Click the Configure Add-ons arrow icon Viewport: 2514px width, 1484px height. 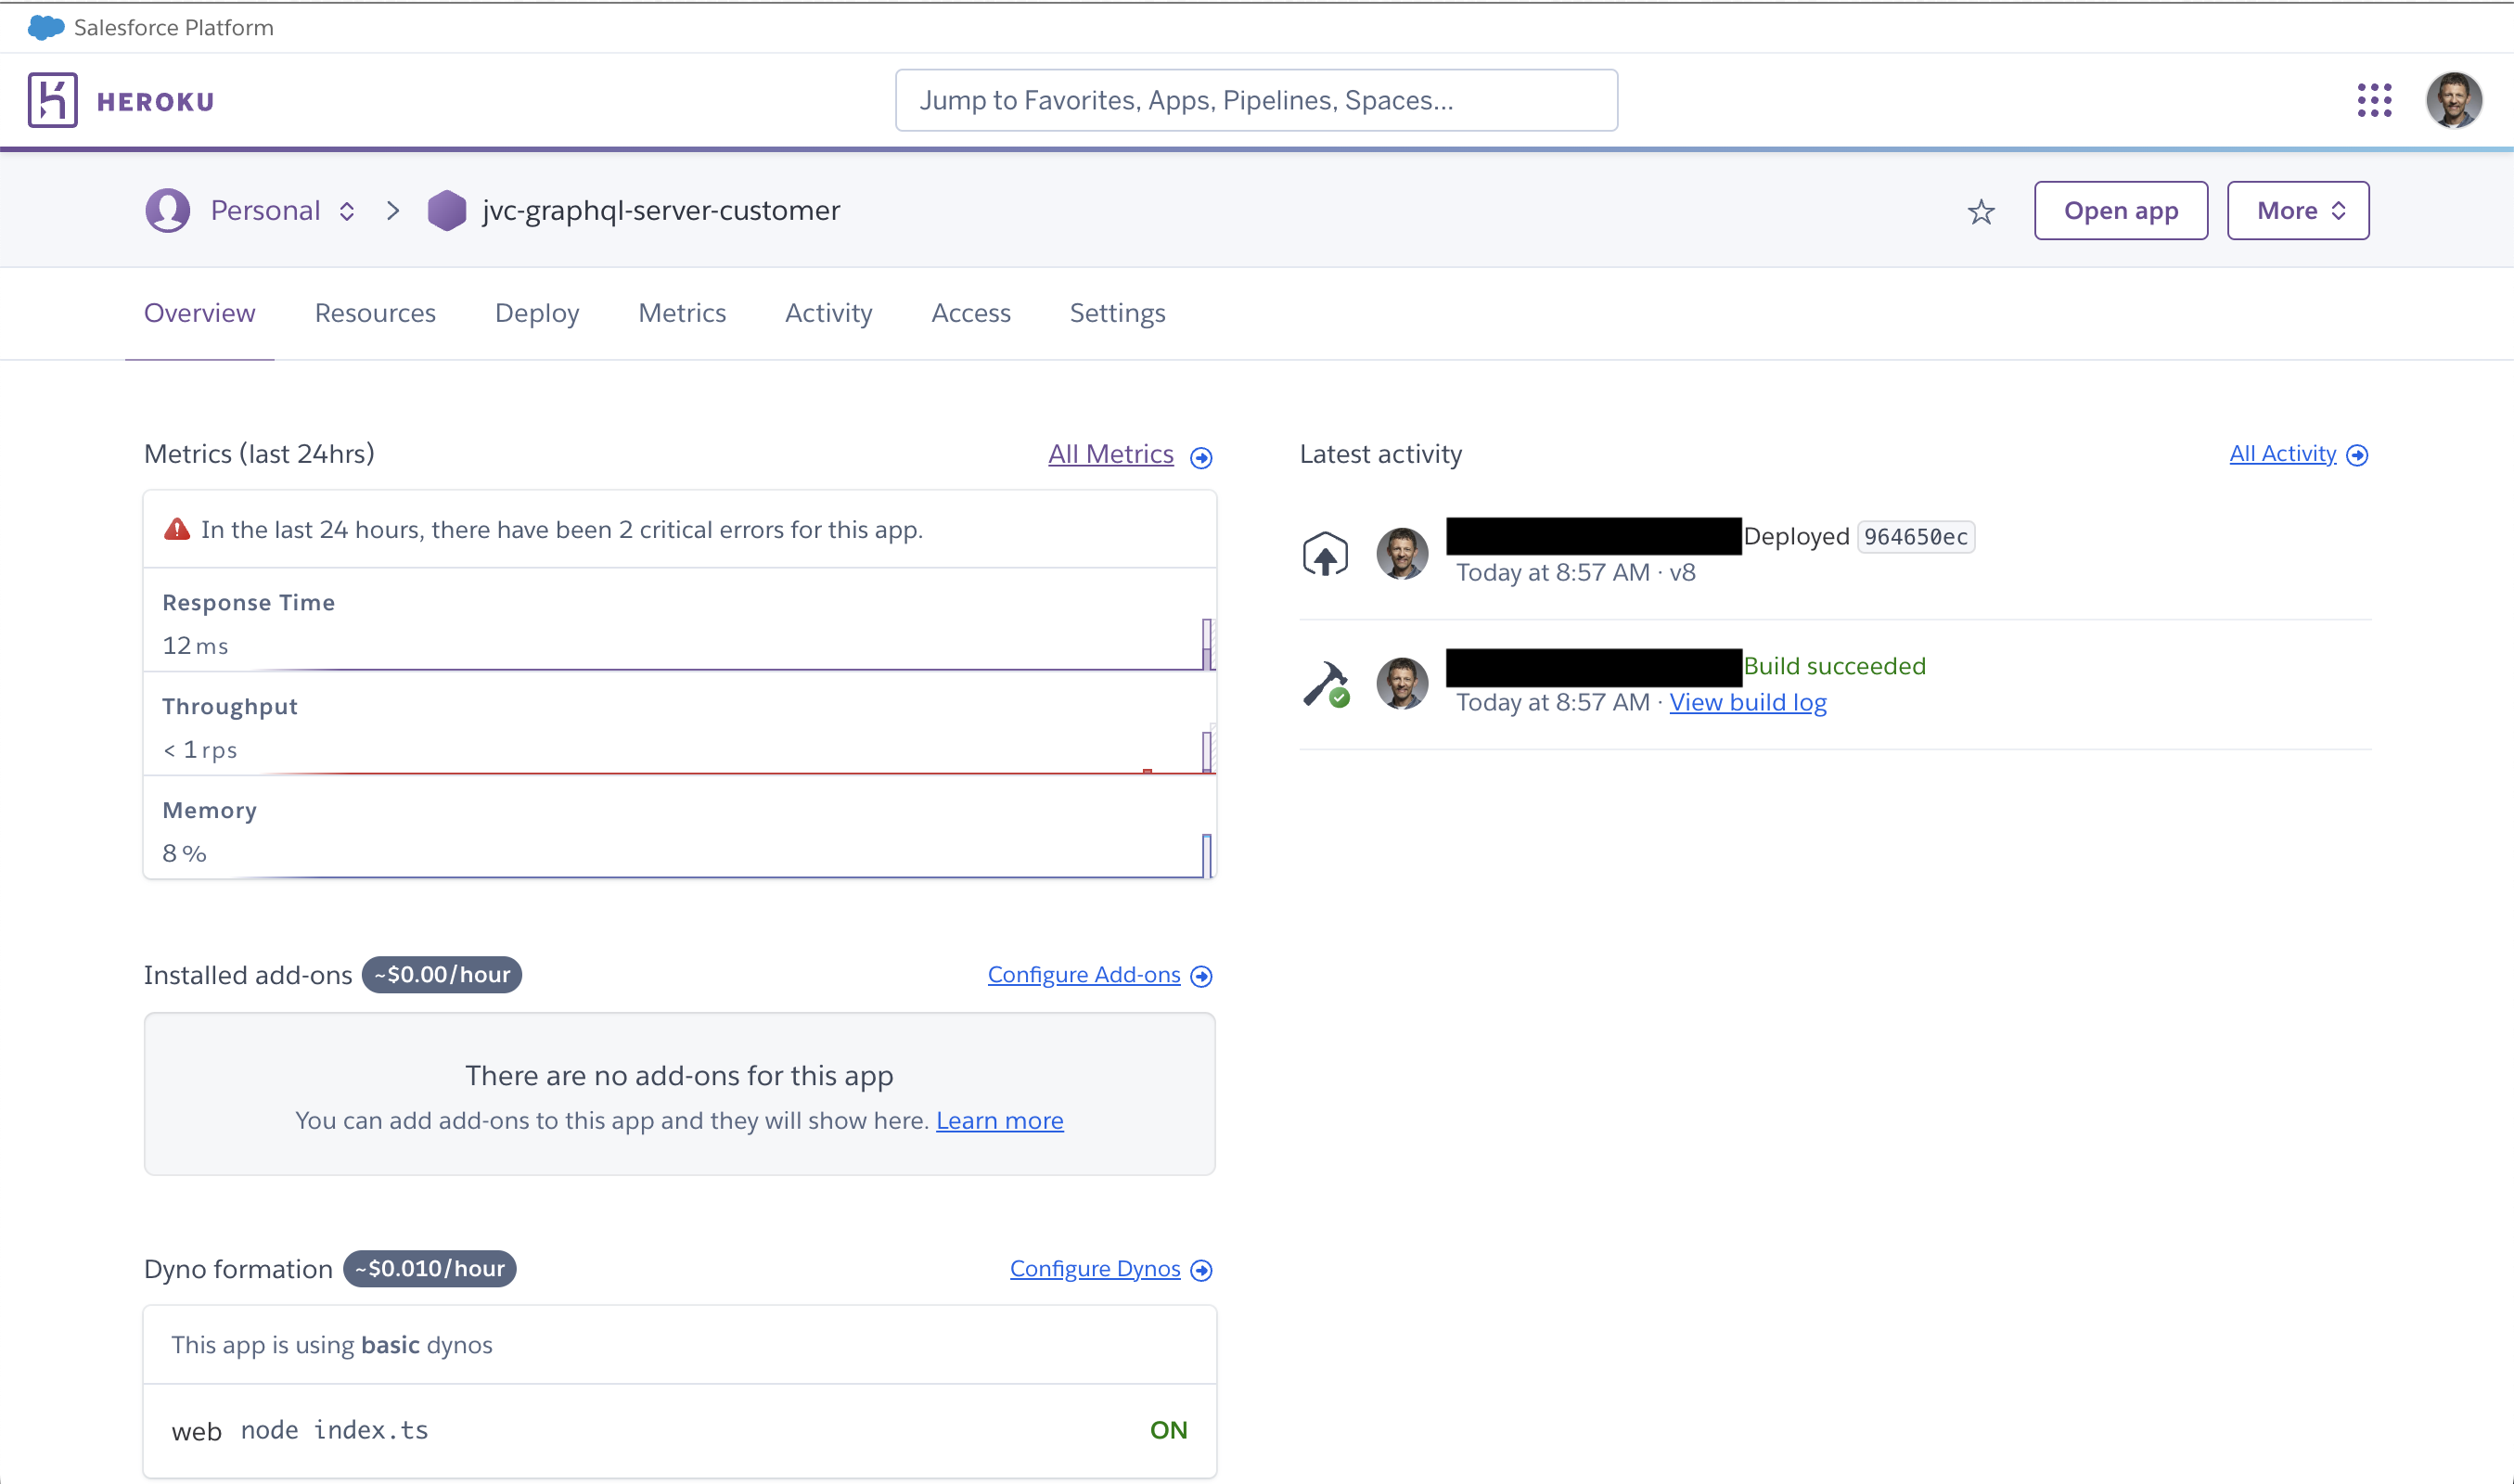pyautogui.click(x=1201, y=975)
